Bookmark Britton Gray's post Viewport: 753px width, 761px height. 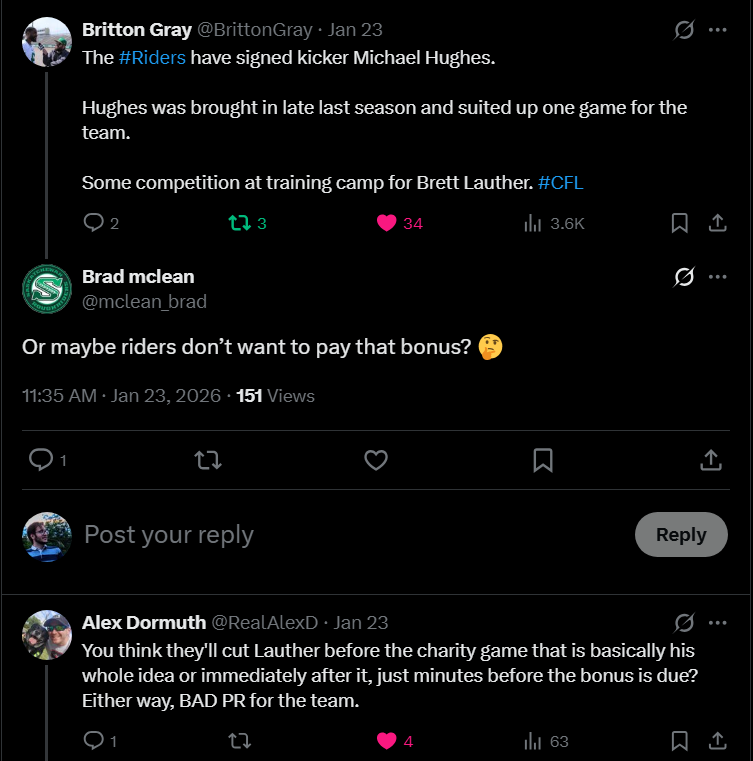point(679,223)
